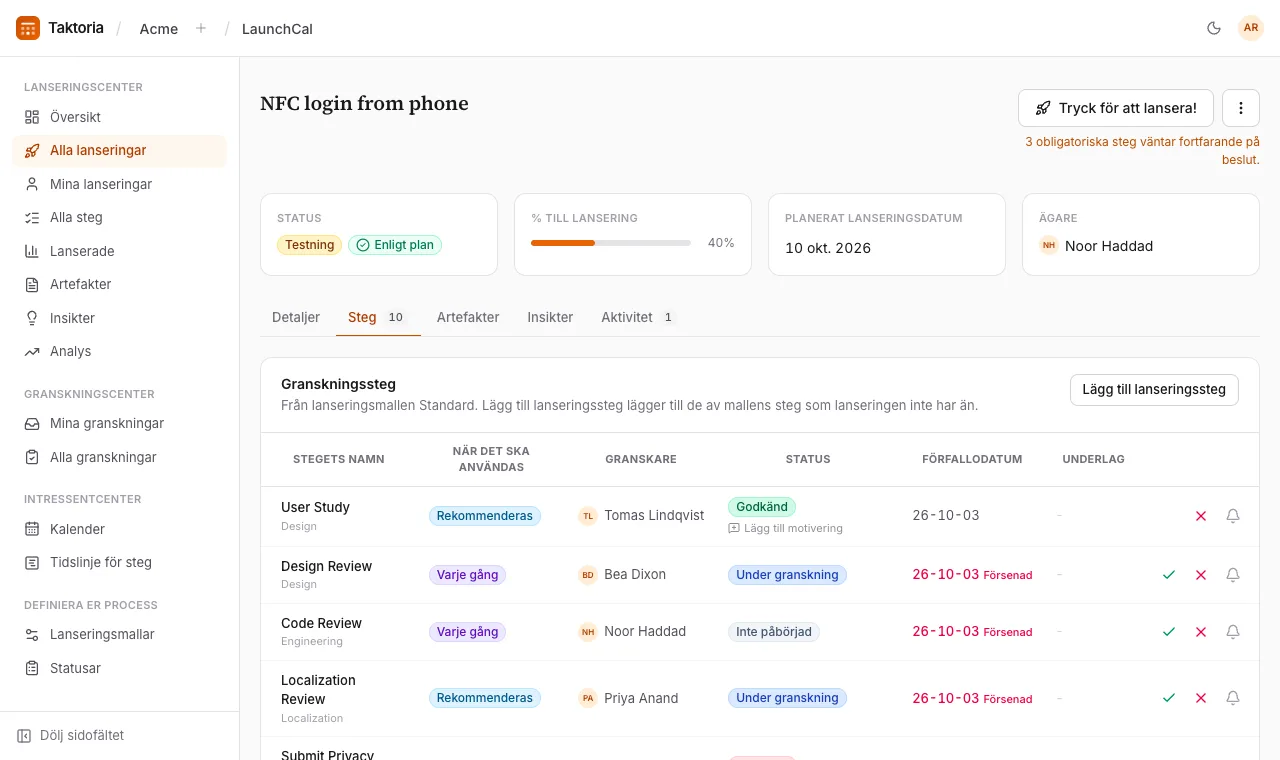
Task: Click the plus icon next to Acme
Action: [x=201, y=28]
